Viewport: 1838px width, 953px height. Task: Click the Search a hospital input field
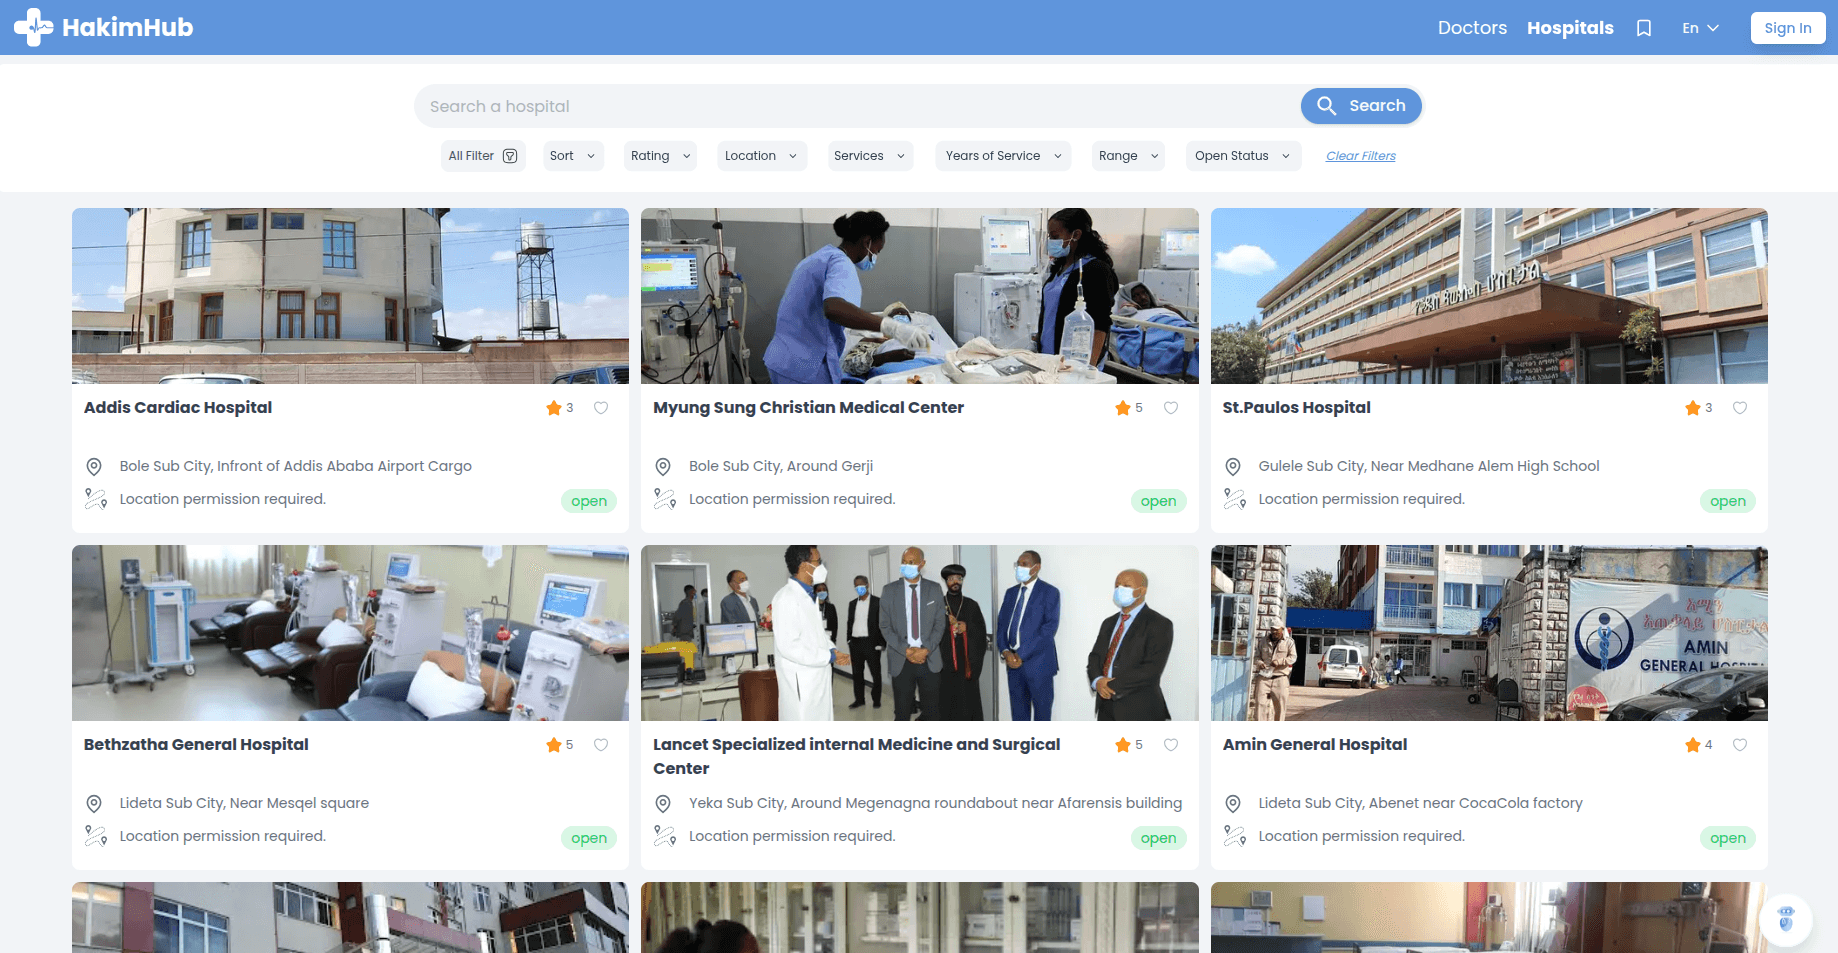(857, 106)
